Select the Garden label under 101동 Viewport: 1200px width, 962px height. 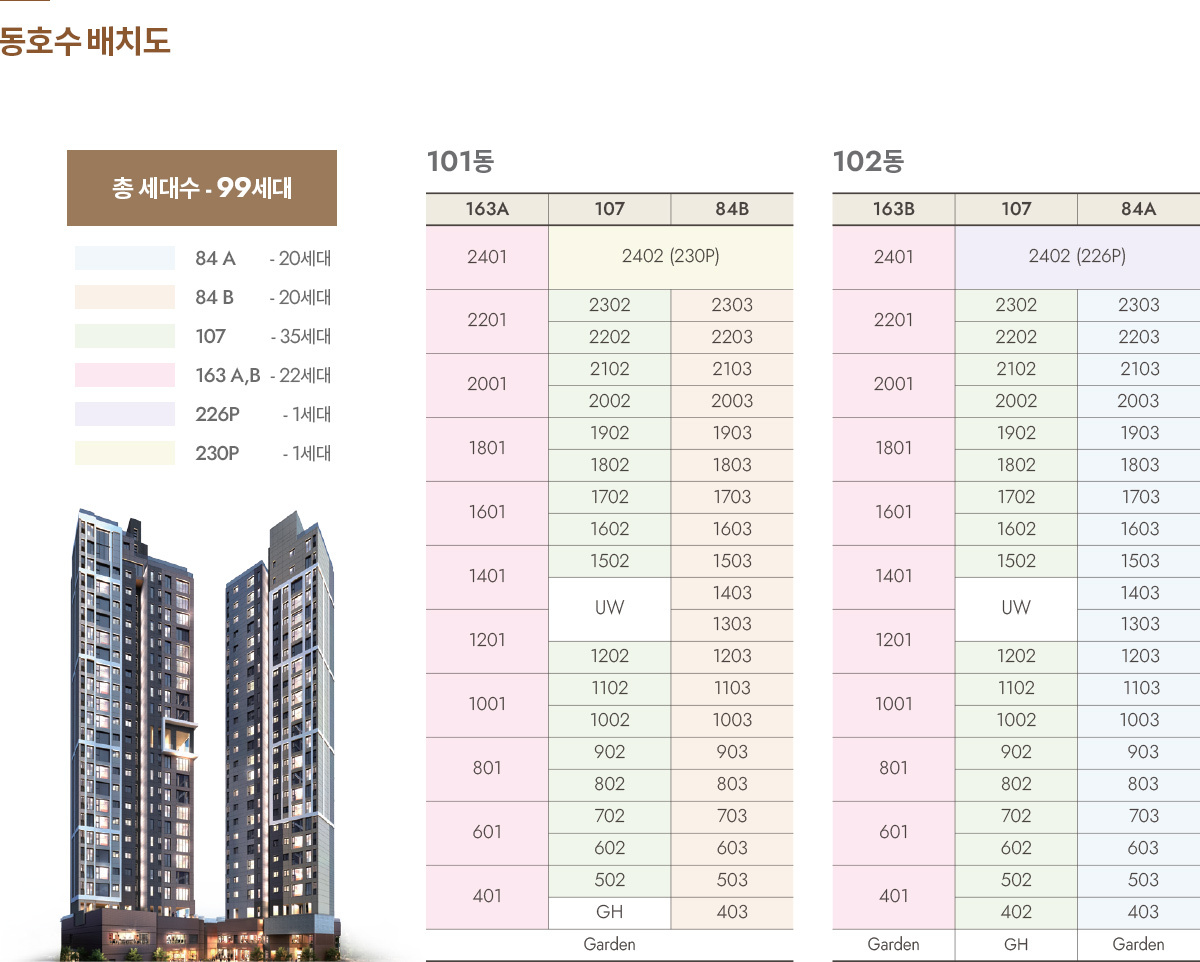609,944
